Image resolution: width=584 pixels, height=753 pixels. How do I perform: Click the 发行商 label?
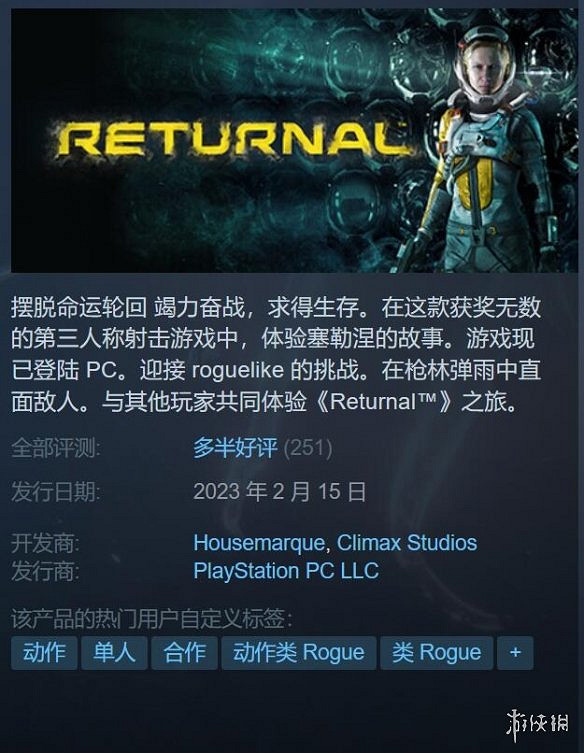point(45,571)
